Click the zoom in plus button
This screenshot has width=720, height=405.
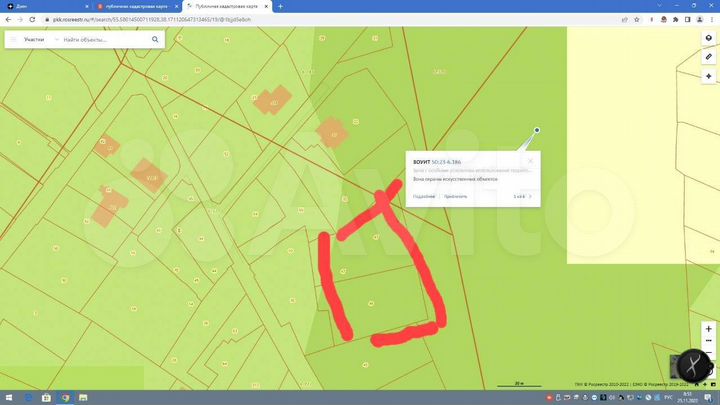[x=708, y=327]
